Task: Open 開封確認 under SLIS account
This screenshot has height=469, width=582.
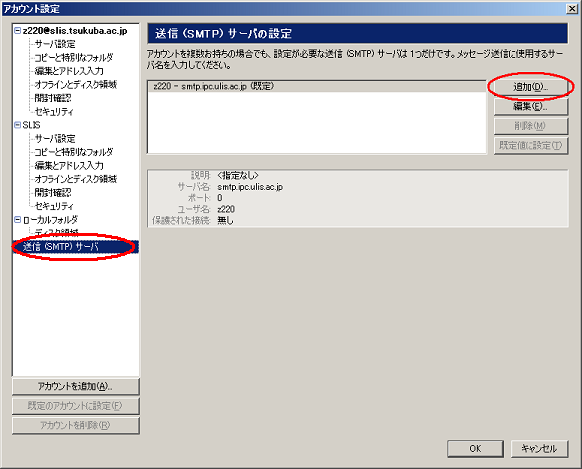Action: (53, 193)
